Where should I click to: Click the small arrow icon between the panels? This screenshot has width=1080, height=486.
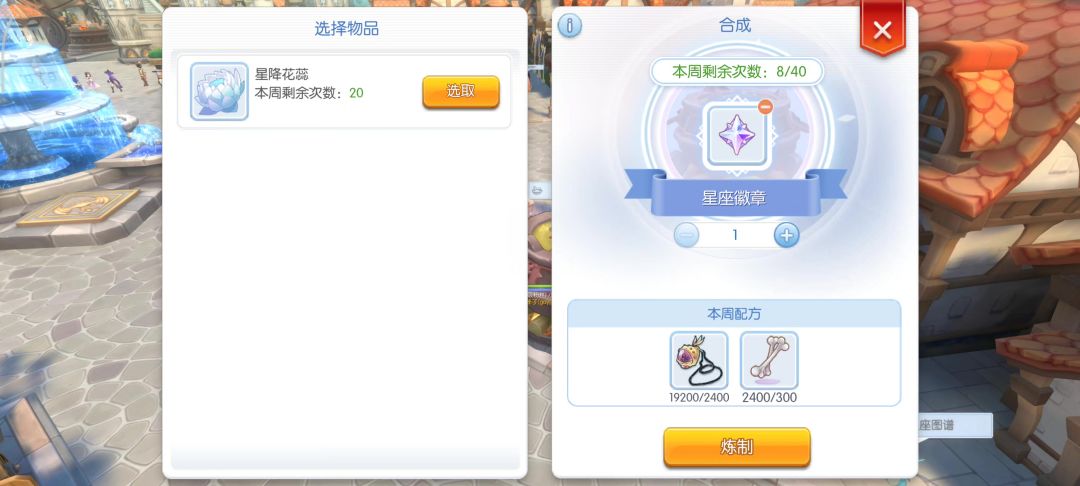click(538, 190)
